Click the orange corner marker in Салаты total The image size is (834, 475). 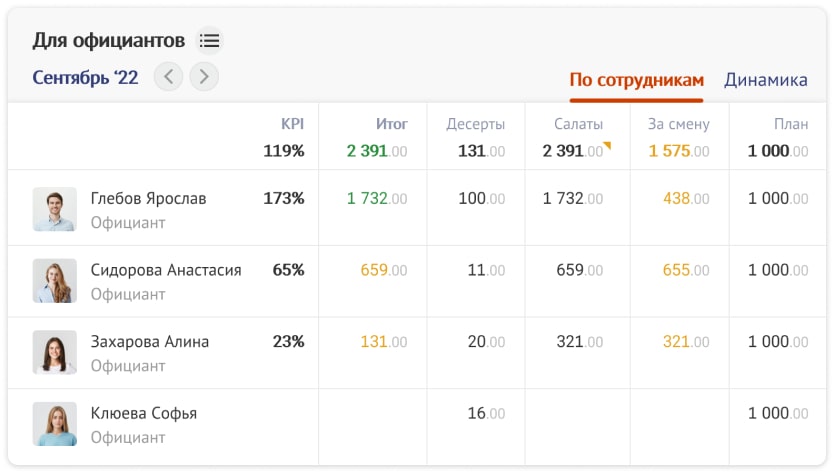(607, 147)
